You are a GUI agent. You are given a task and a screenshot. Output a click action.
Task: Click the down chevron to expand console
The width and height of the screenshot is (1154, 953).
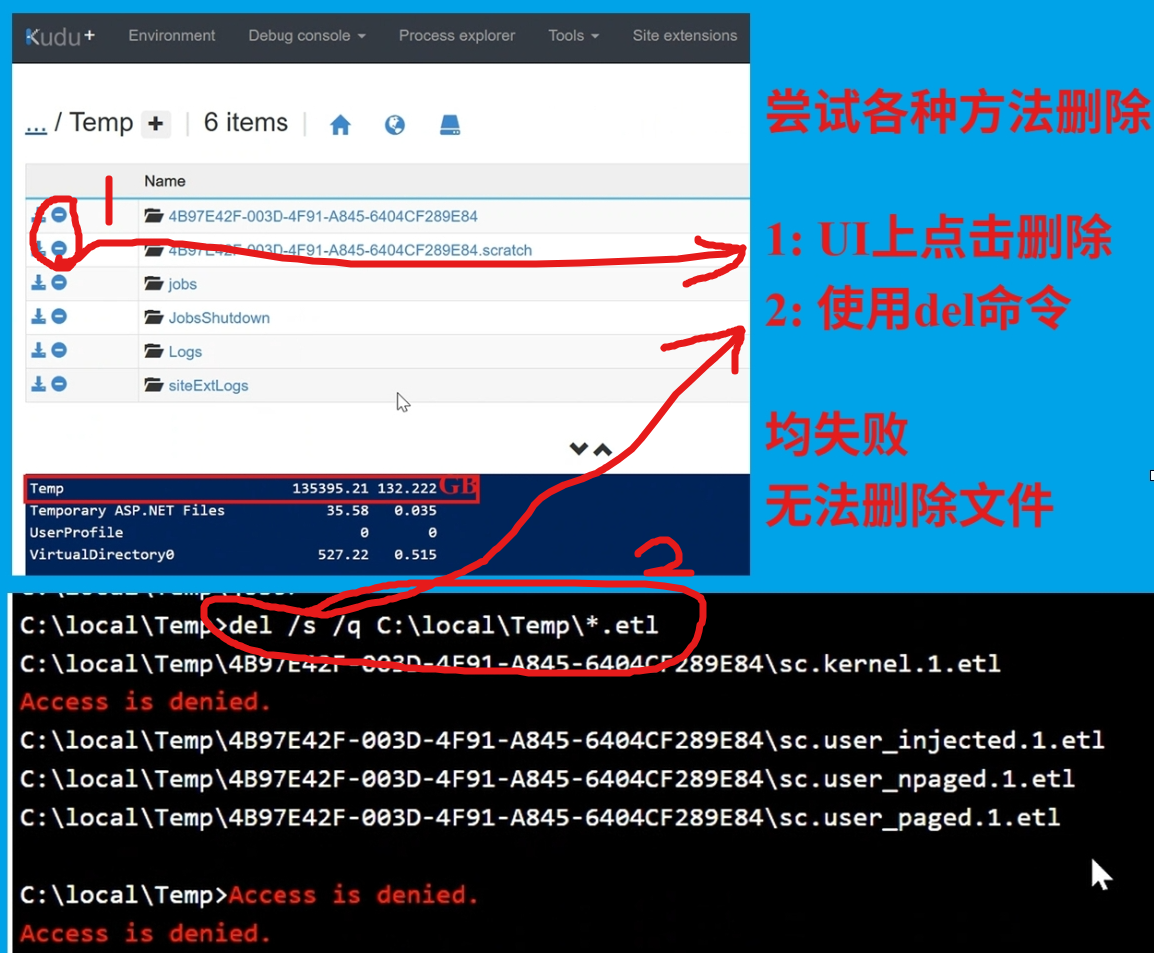(x=578, y=449)
